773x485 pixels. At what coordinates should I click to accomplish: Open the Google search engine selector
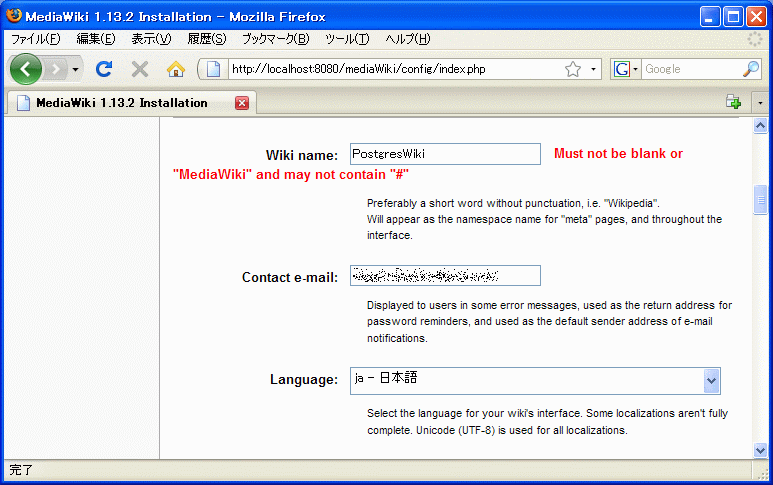coord(626,69)
